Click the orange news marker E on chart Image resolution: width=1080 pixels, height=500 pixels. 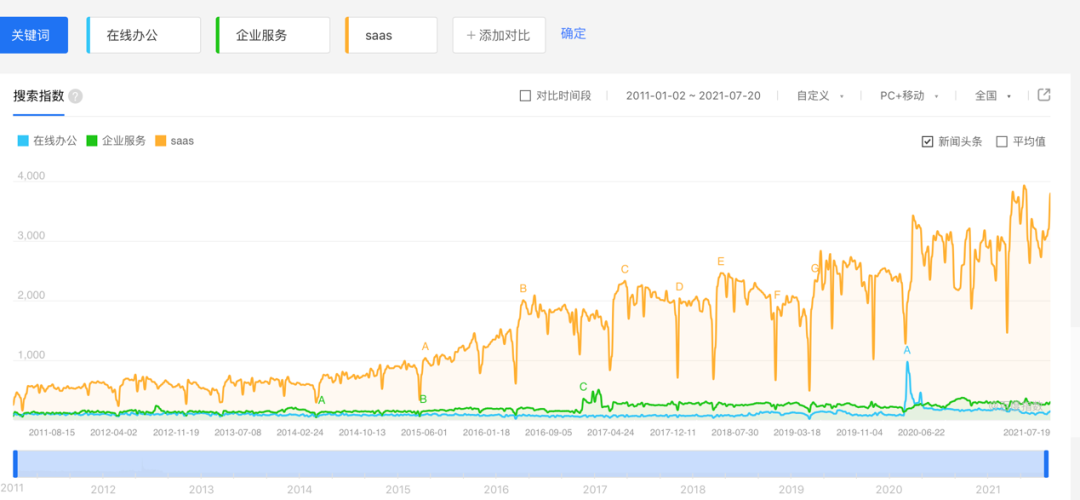720,262
